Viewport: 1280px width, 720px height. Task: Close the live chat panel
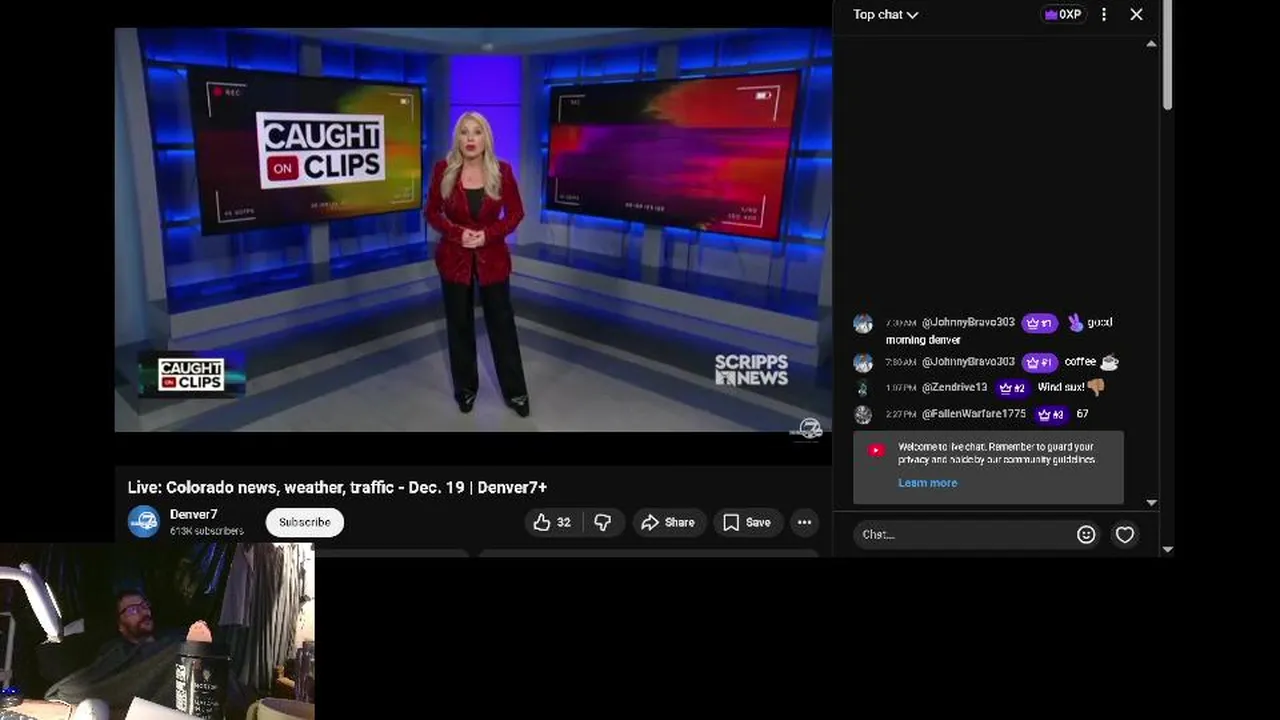(x=1136, y=14)
